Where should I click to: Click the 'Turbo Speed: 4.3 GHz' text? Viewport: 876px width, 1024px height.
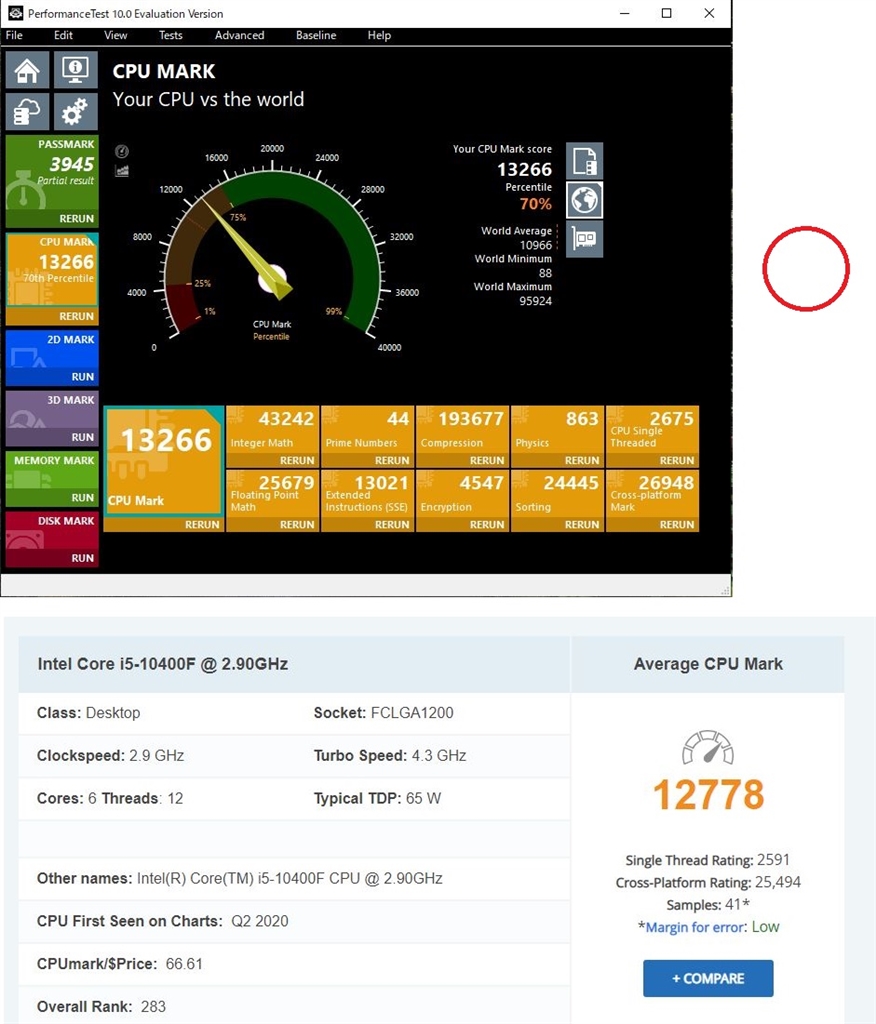tap(390, 756)
